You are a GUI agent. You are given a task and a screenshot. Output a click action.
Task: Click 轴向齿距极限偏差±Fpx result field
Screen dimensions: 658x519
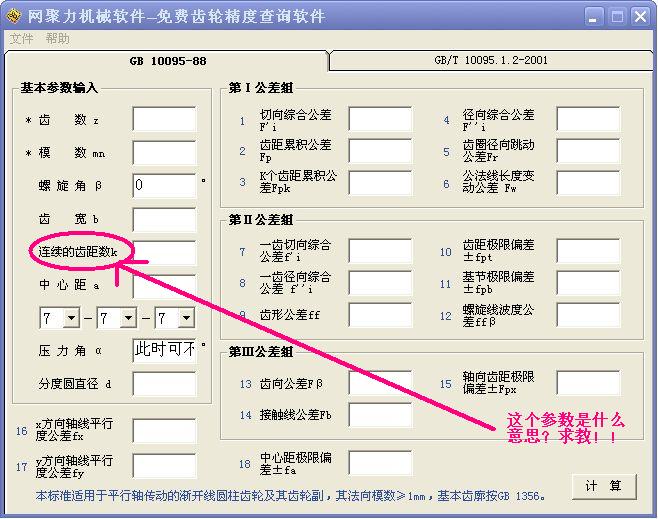[588, 383]
